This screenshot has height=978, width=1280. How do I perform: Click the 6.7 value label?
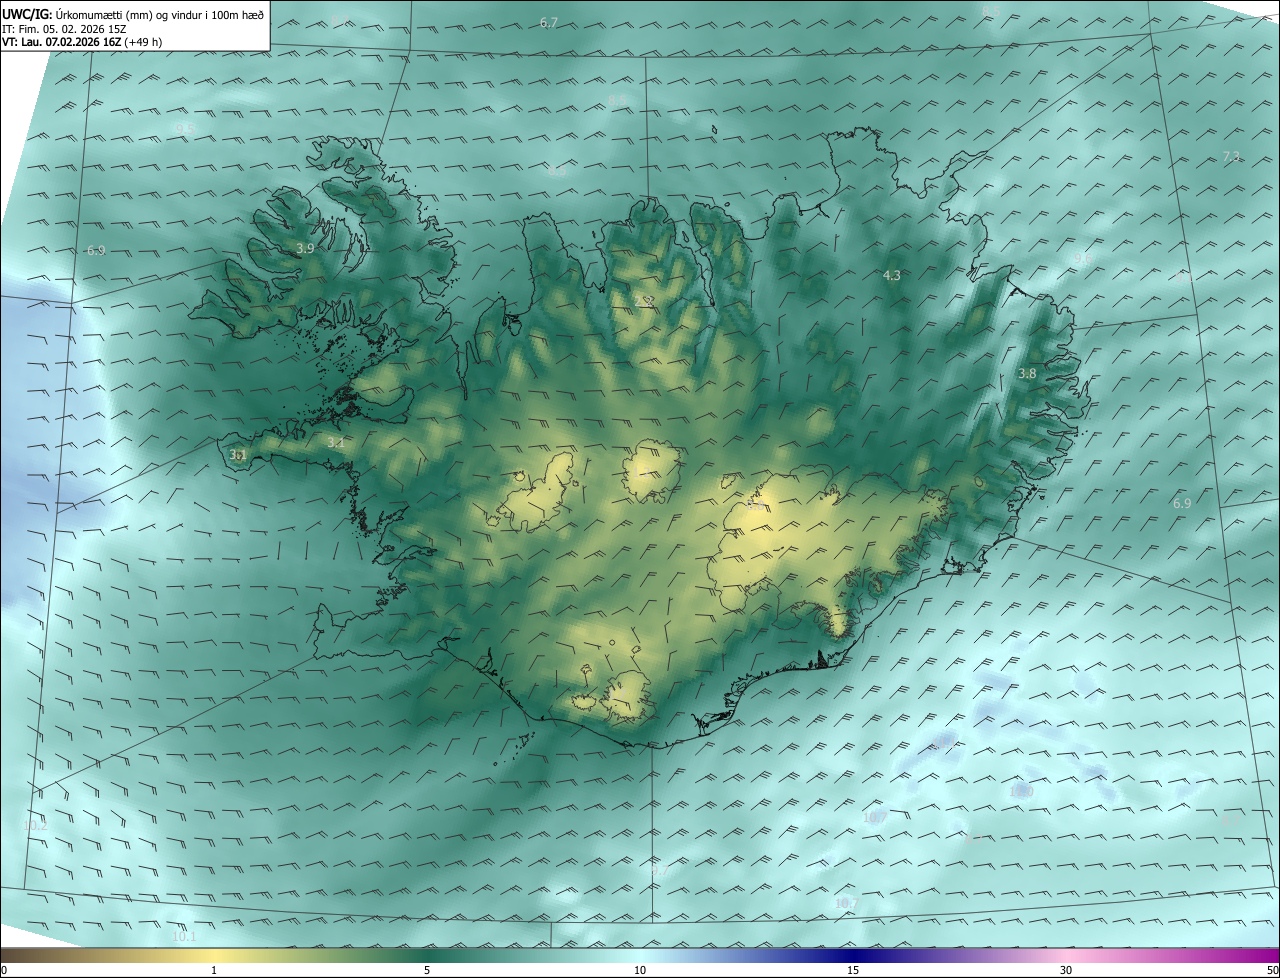(549, 22)
